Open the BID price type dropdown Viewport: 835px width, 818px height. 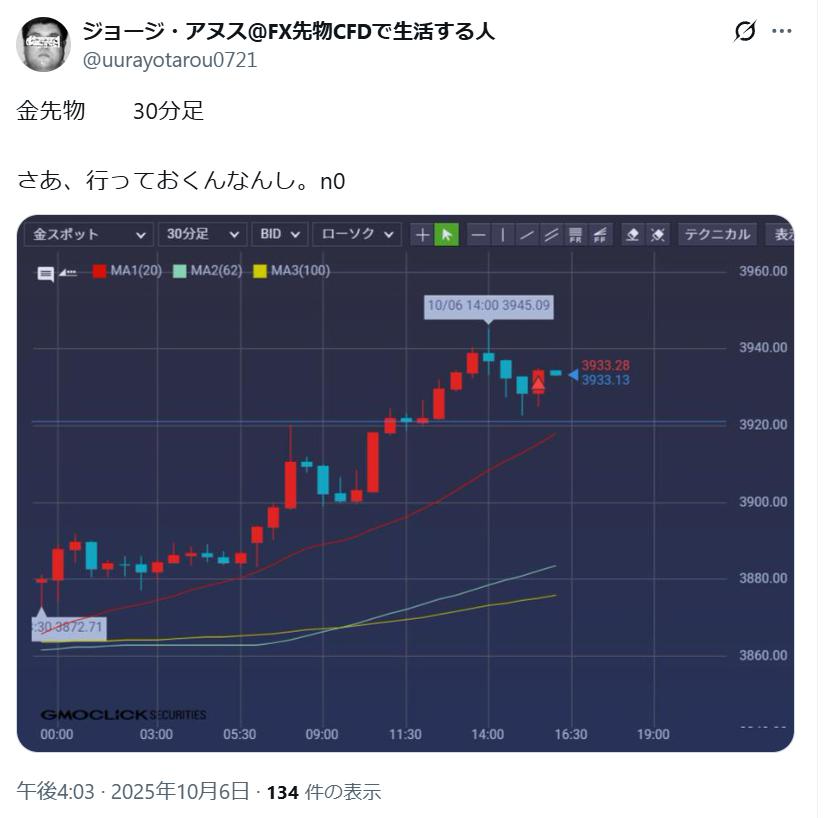click(279, 234)
